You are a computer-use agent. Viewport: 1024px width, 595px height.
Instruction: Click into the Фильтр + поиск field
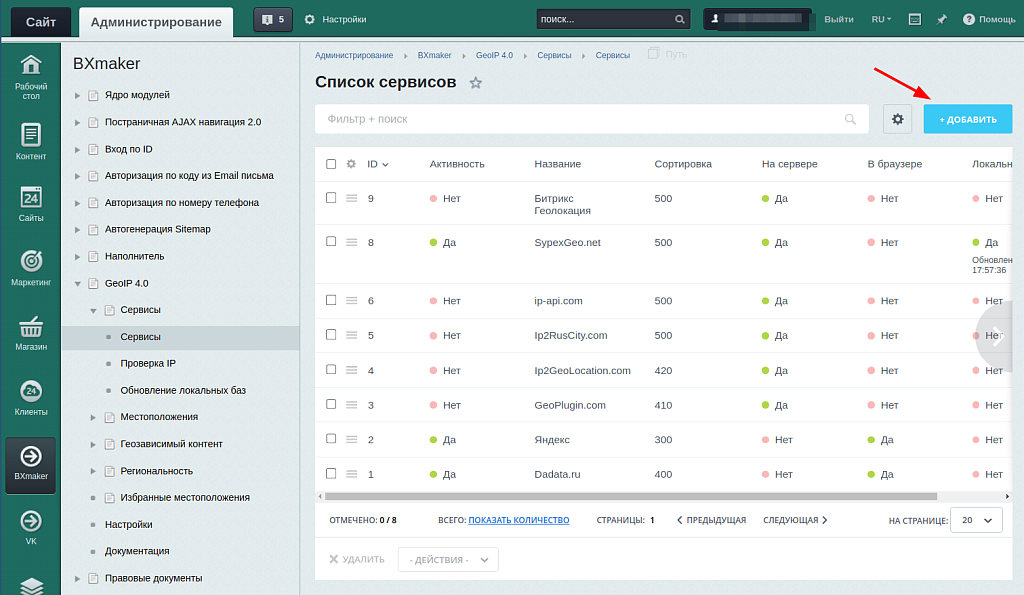(580, 119)
